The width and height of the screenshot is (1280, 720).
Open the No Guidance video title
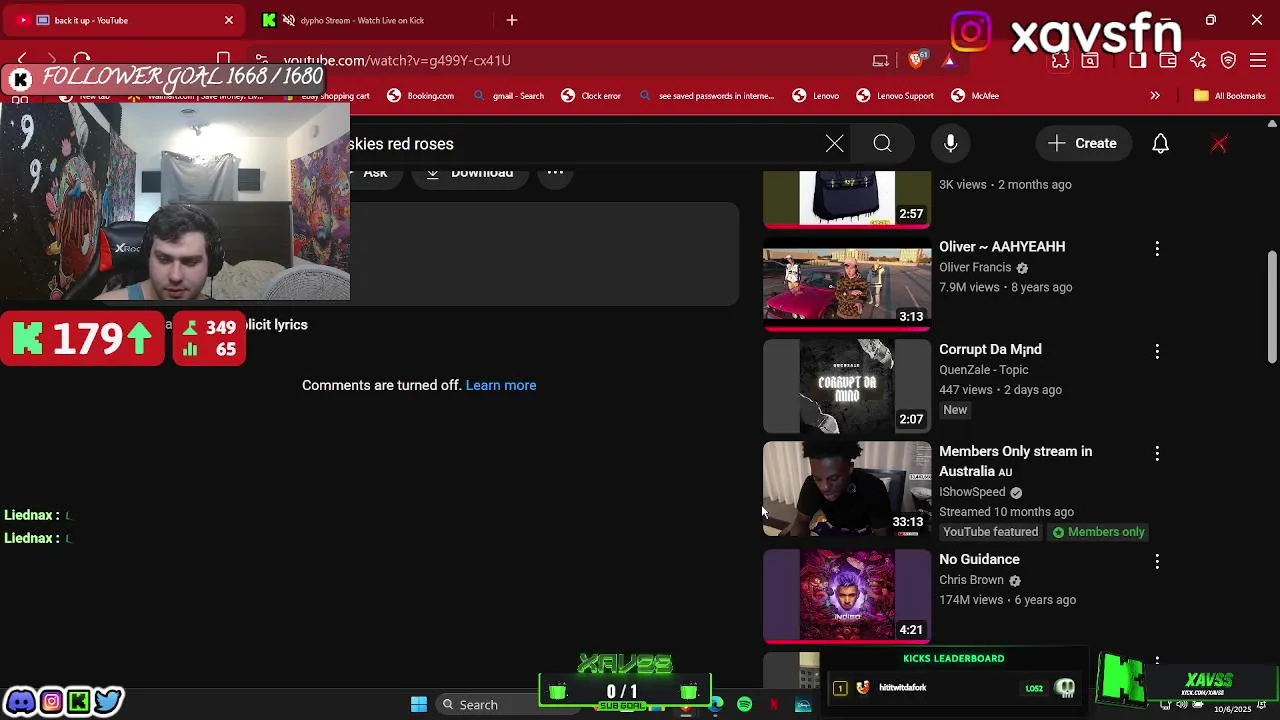(x=979, y=559)
